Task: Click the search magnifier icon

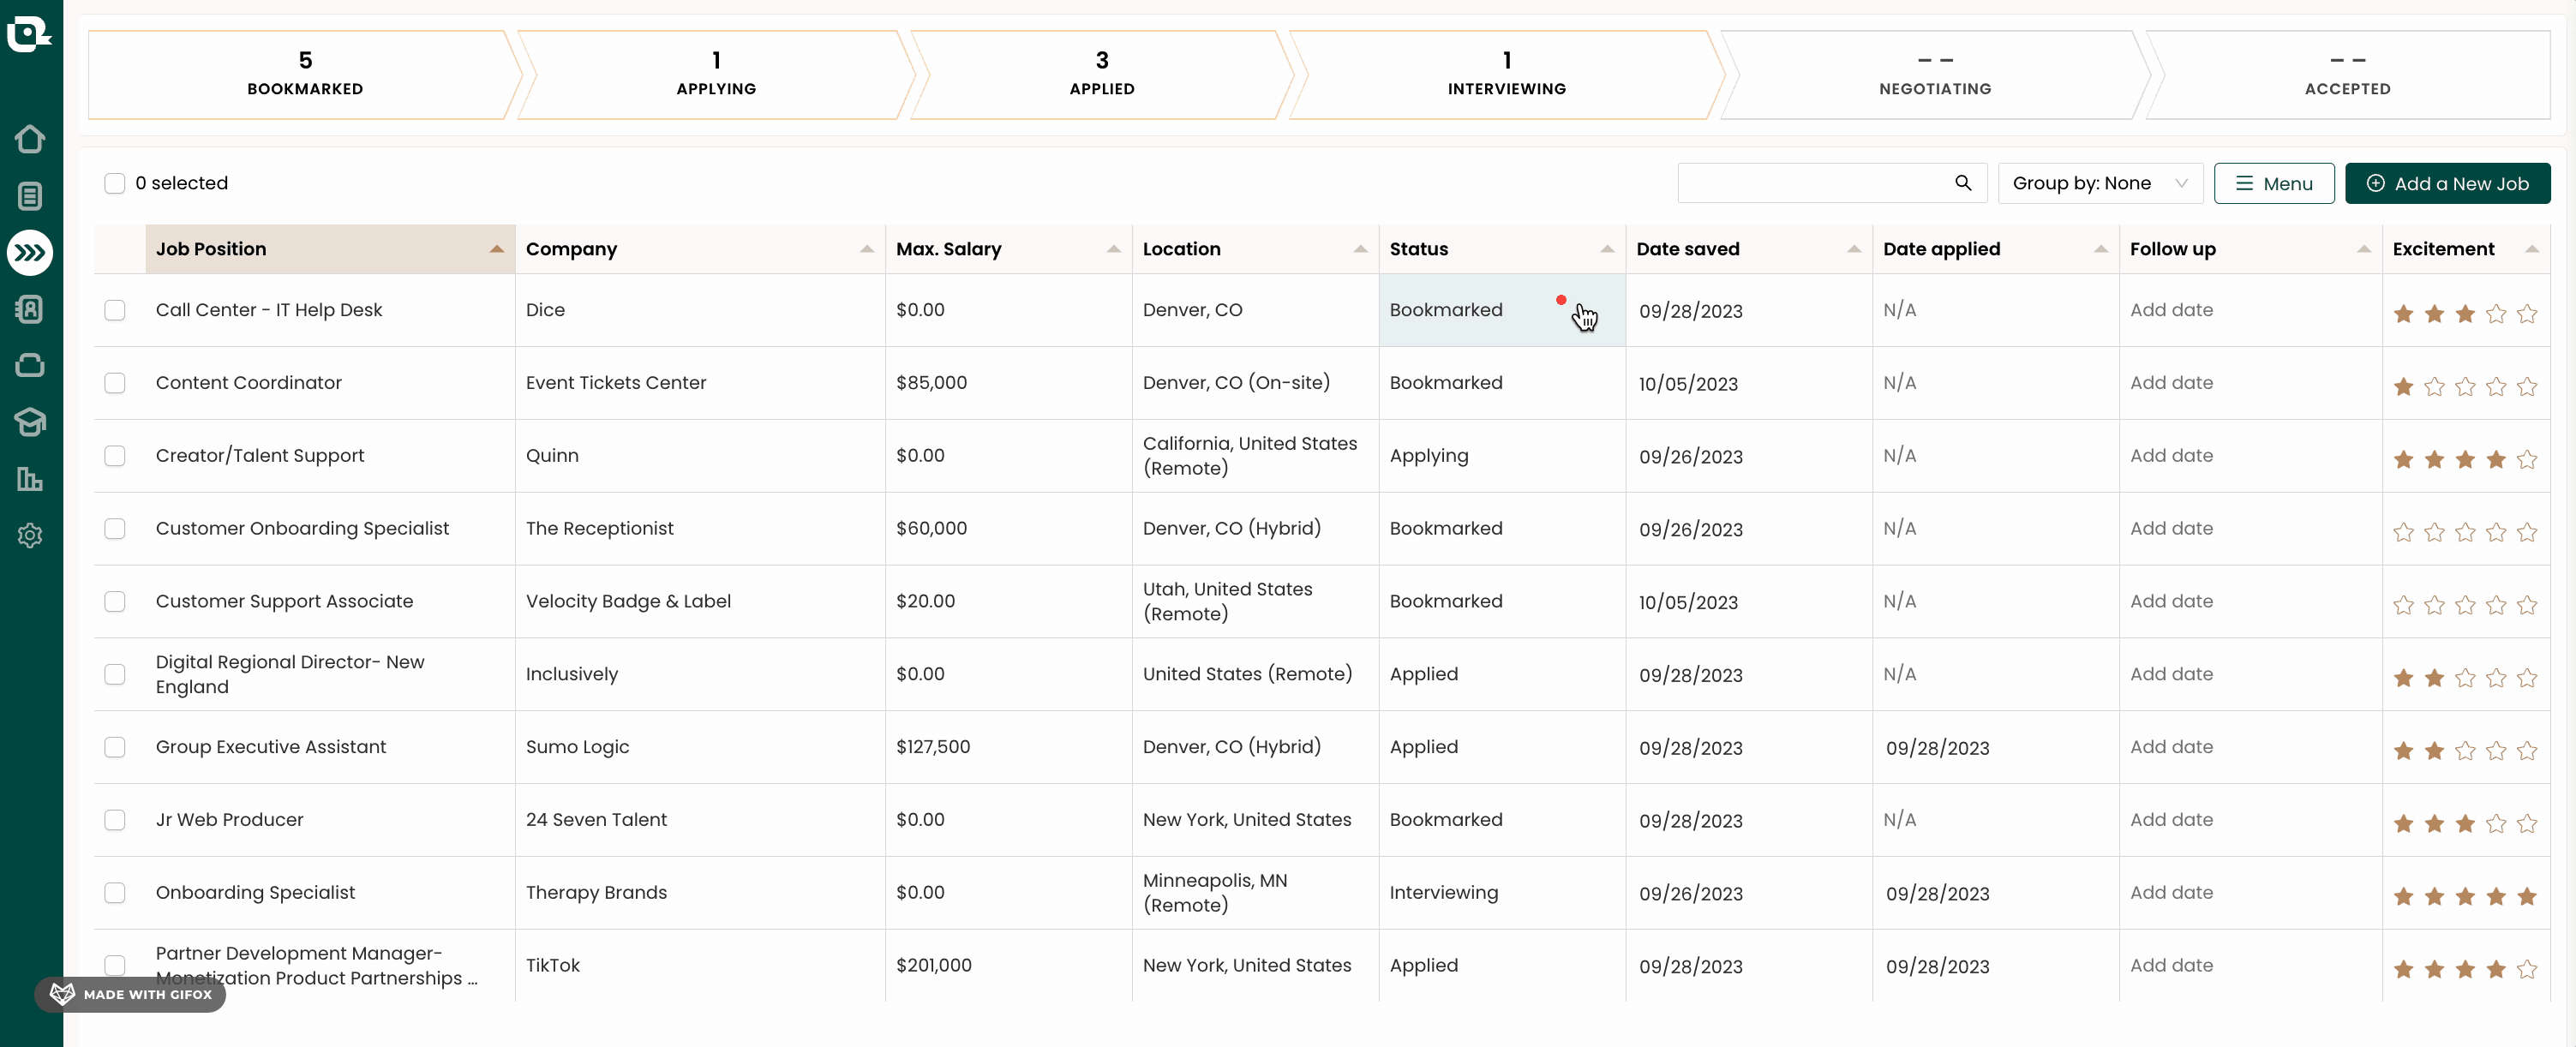Action: (1962, 183)
